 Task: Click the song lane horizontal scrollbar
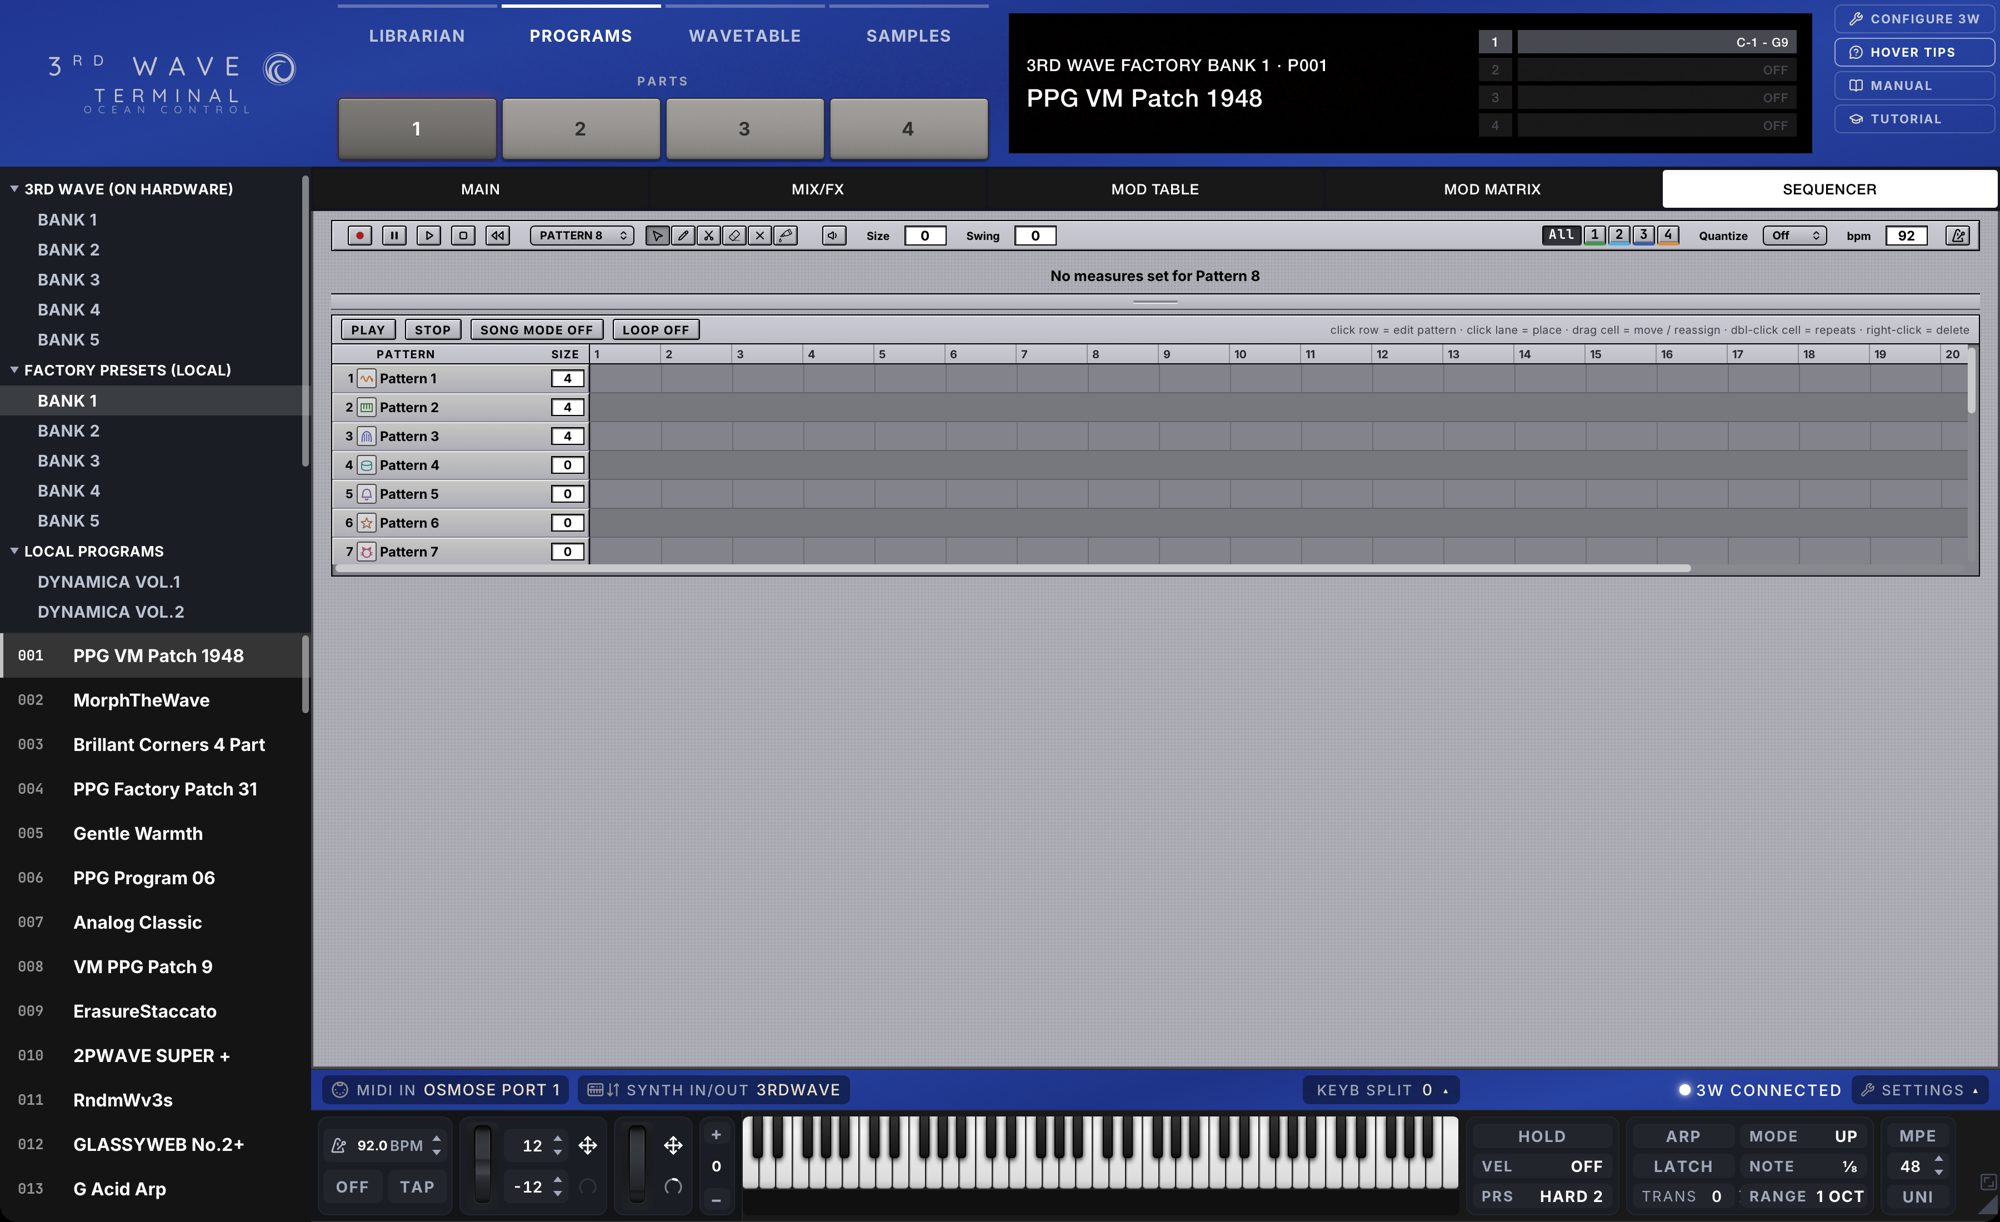tap(1013, 568)
